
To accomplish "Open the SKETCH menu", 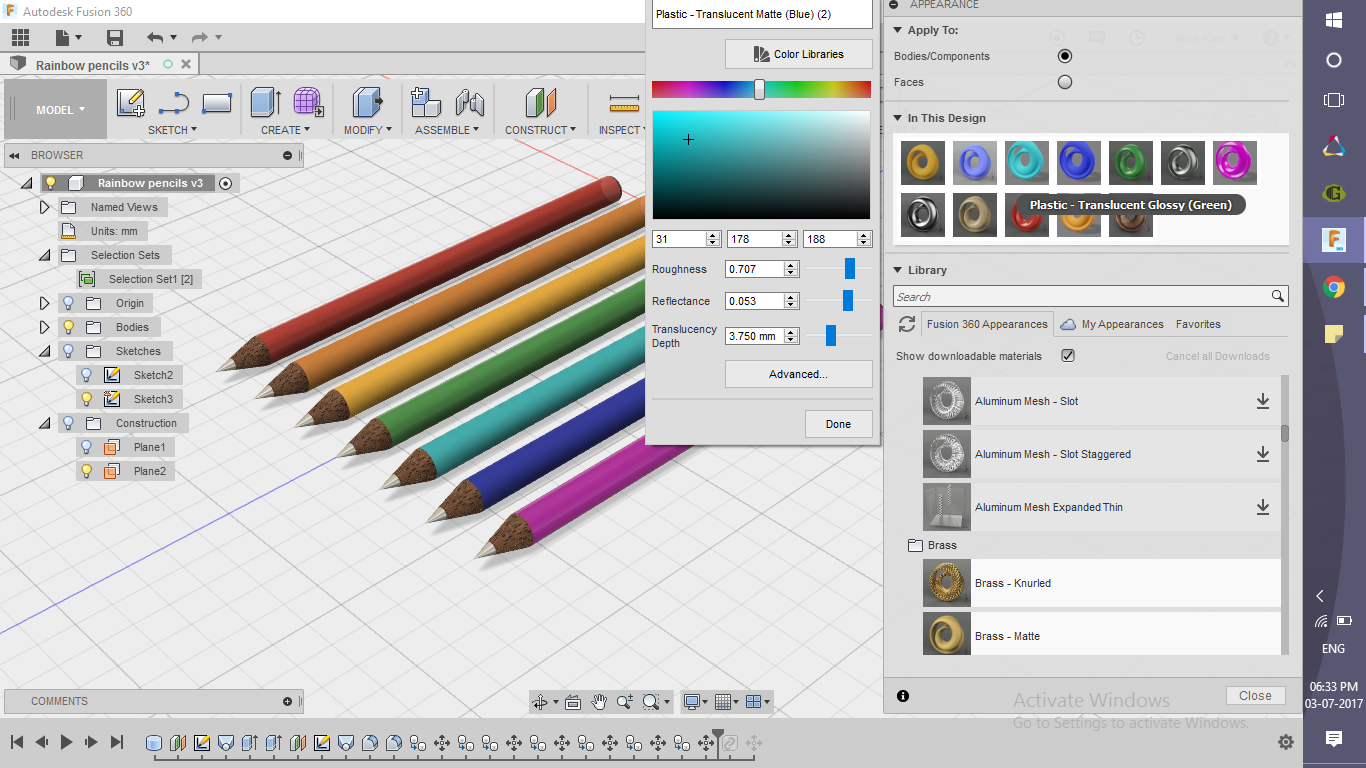I will pos(172,130).
